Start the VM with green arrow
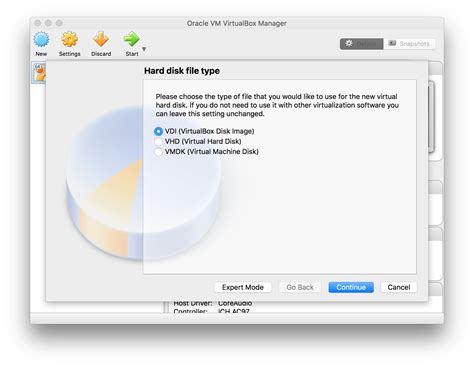Image resolution: width=474 pixels, height=367 pixels. click(132, 39)
